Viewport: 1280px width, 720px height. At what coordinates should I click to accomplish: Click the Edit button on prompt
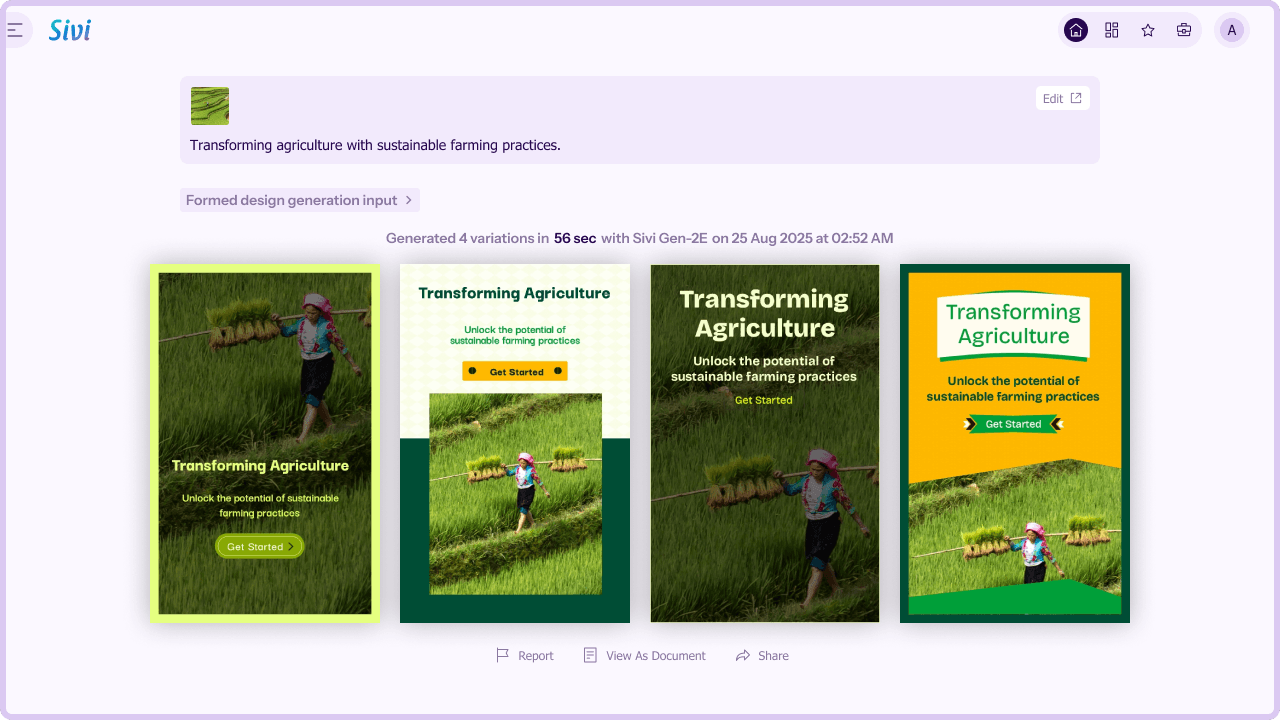click(1062, 98)
